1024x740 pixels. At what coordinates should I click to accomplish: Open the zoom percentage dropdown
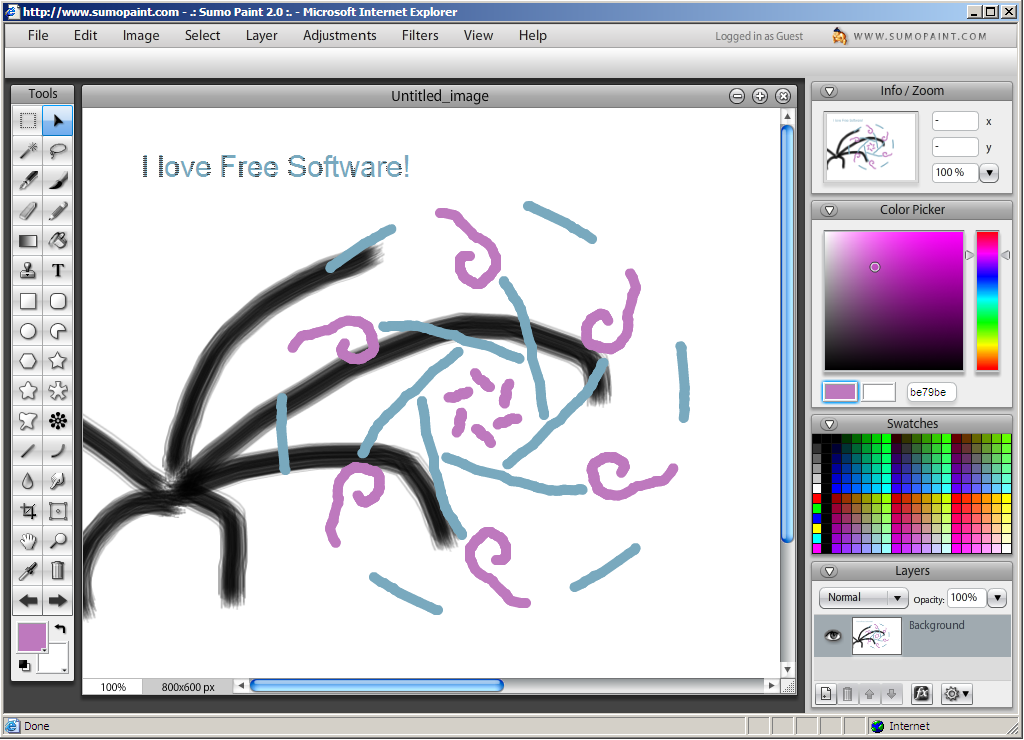pyautogui.click(x=989, y=173)
